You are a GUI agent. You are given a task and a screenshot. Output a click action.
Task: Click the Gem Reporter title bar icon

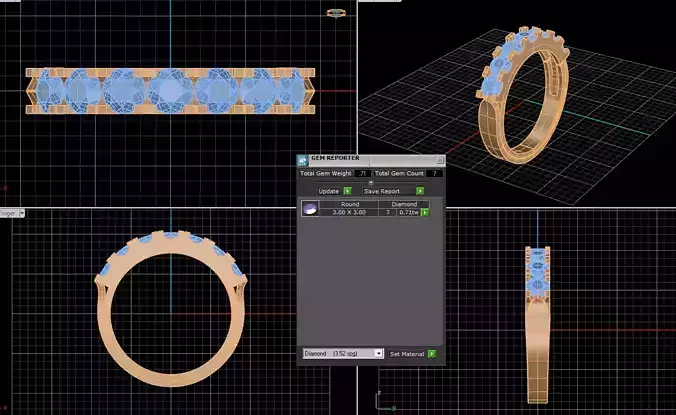pos(303,160)
